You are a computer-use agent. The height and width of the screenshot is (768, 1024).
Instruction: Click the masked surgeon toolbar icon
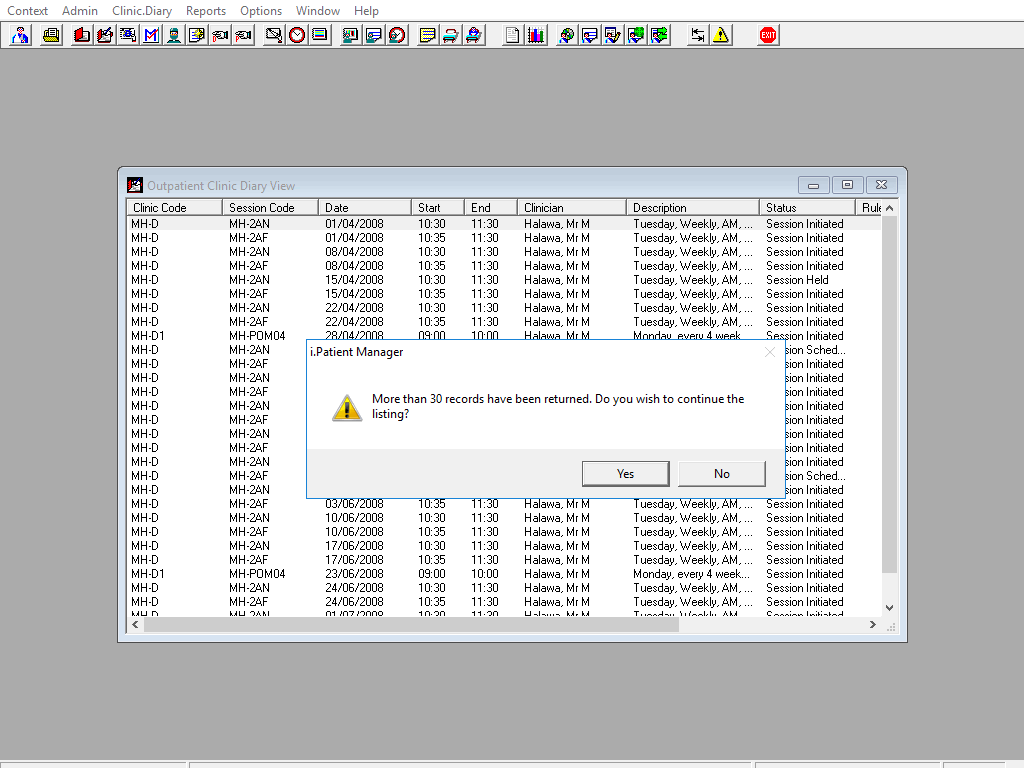(174, 35)
